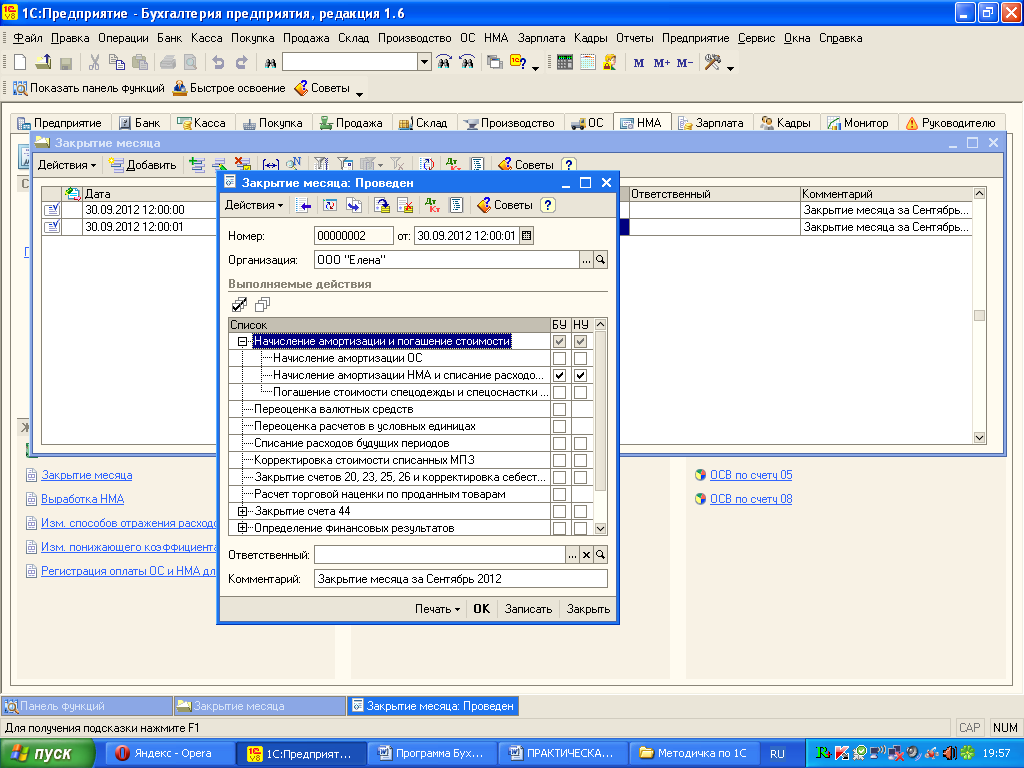Screen dimensions: 1024x768
Task: Open the Сервис menu
Action: coord(756,38)
